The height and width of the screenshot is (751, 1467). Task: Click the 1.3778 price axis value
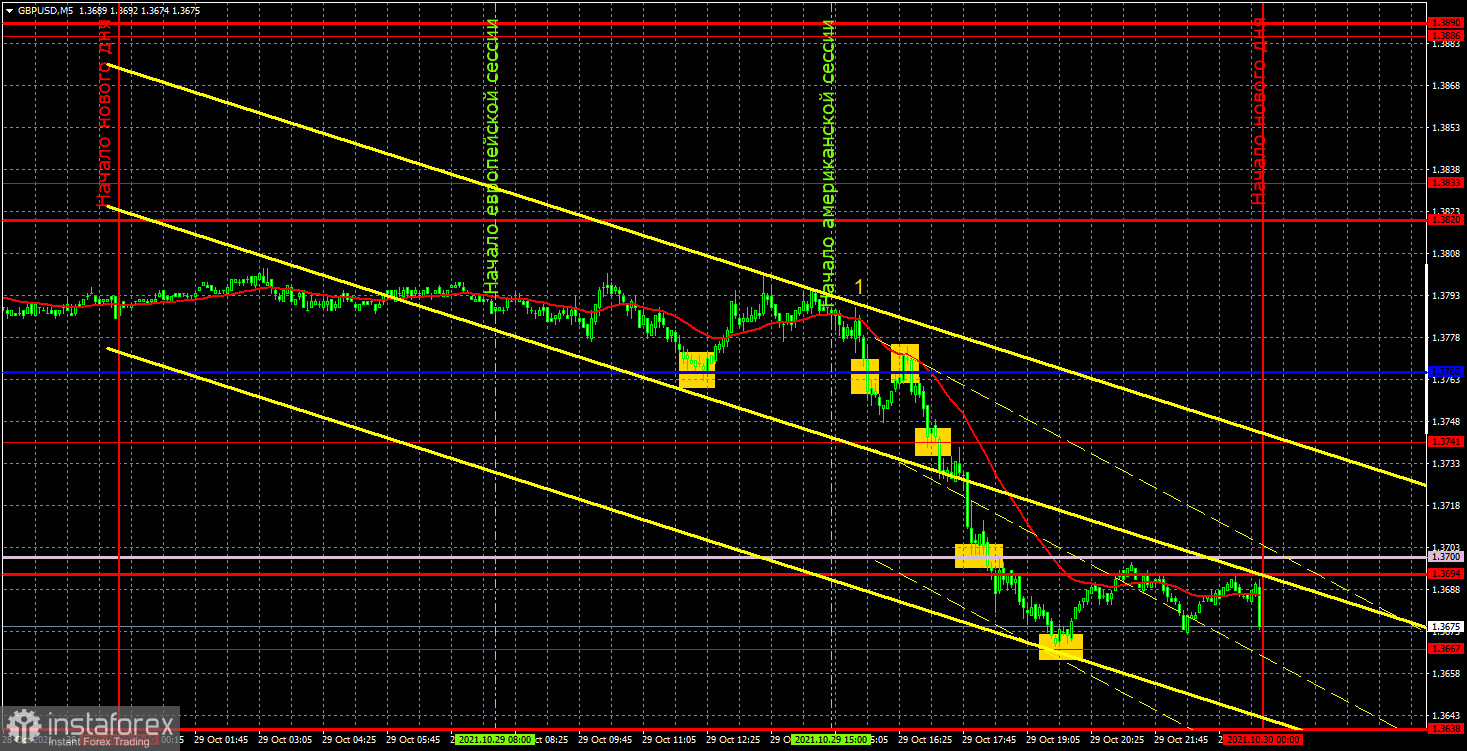click(x=1445, y=338)
